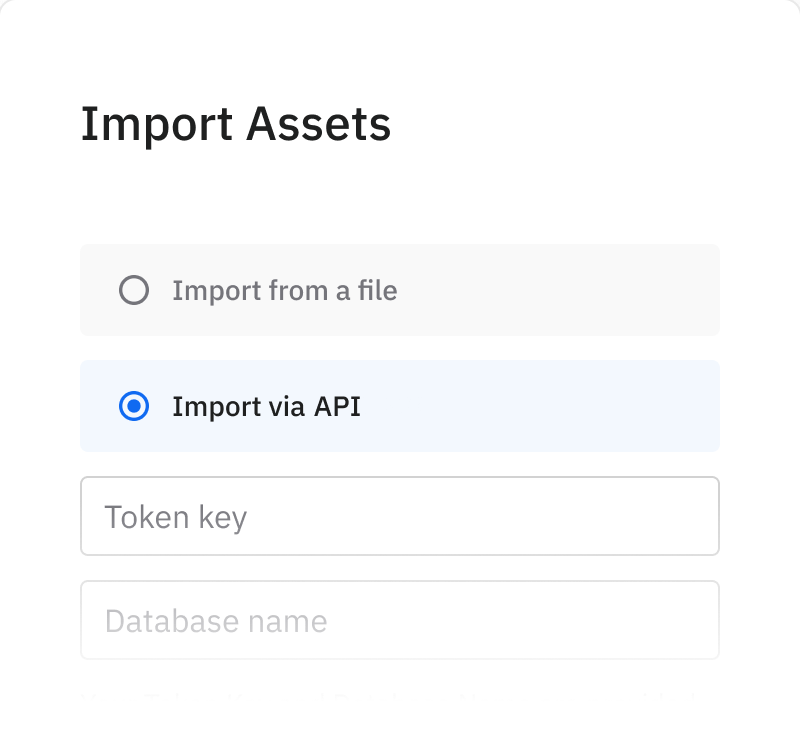800x740 pixels.
Task: Deselect the currently active API import option
Action: [x=134, y=406]
